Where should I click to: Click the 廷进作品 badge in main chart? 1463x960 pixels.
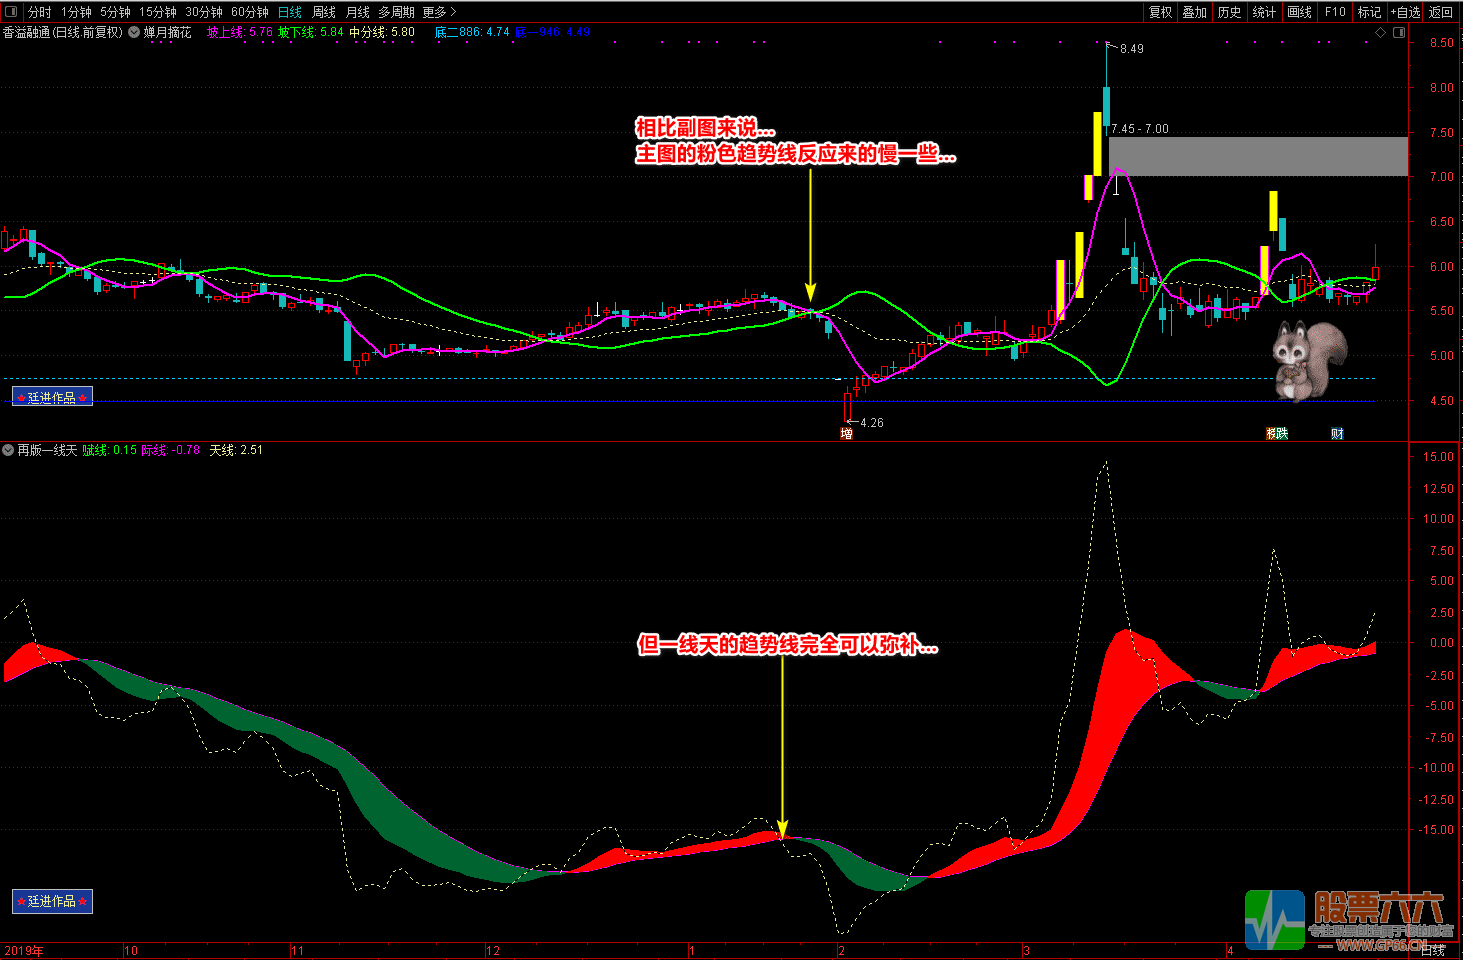coord(52,397)
